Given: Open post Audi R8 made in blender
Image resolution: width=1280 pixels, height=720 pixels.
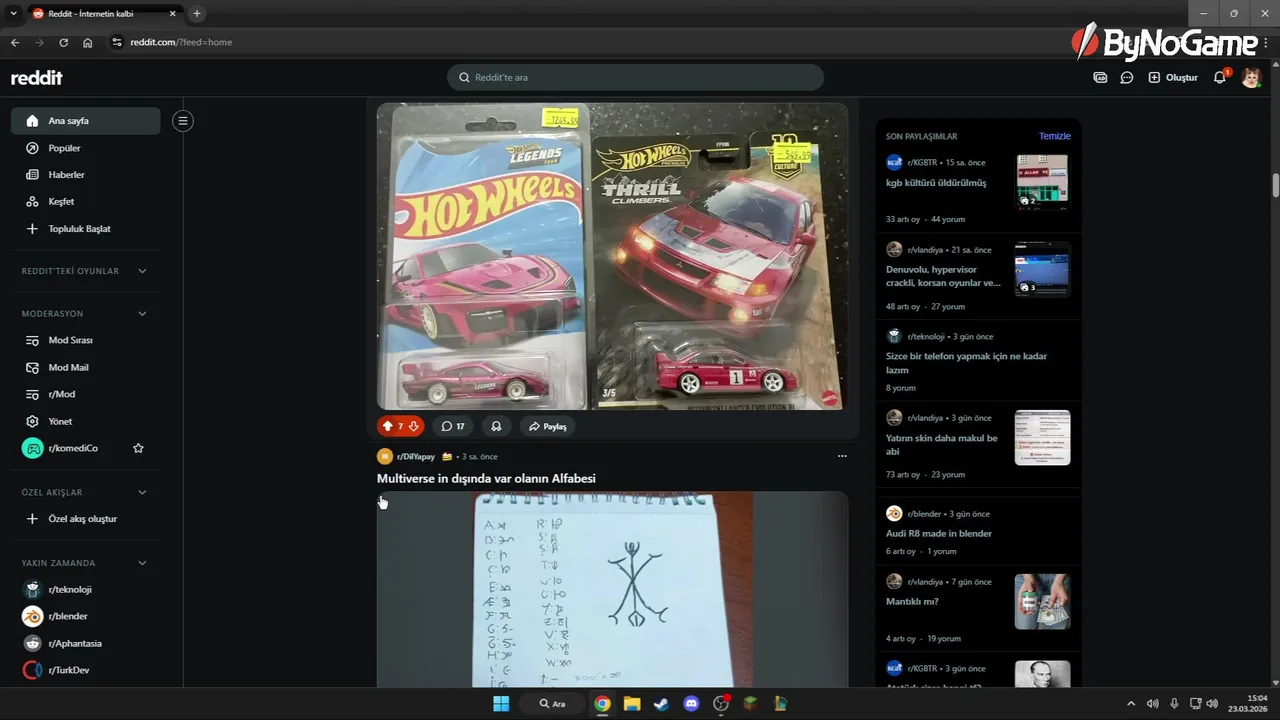Looking at the screenshot, I should click(939, 533).
